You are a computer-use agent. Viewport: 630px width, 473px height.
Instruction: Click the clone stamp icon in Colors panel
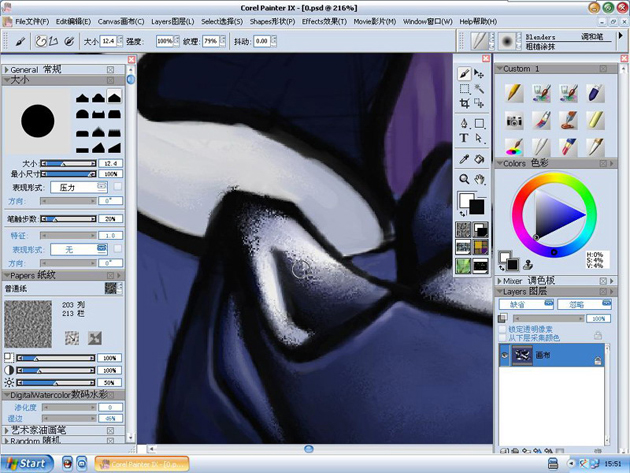pos(528,264)
